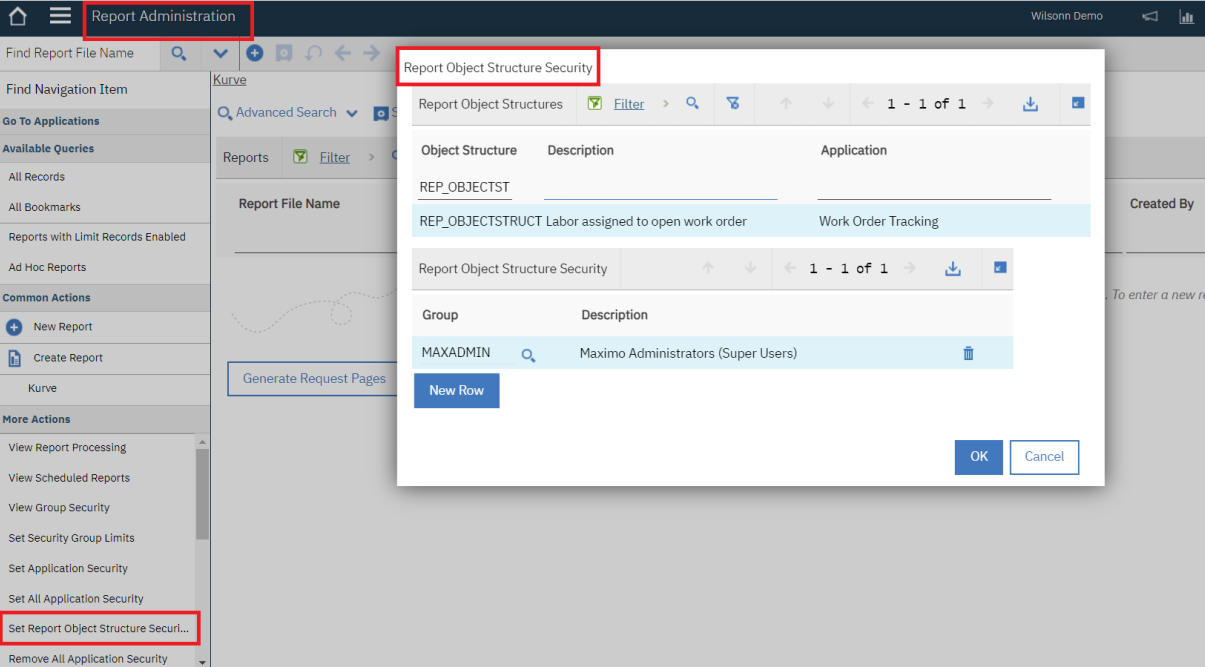Delete the MAXADMIN group row
Screen dimensions: 1205x667
[967, 352]
